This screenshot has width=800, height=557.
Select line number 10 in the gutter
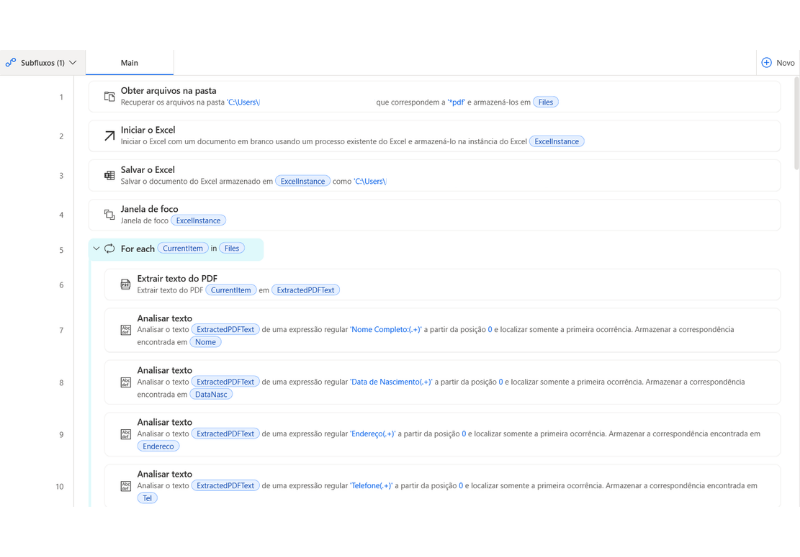click(60, 487)
